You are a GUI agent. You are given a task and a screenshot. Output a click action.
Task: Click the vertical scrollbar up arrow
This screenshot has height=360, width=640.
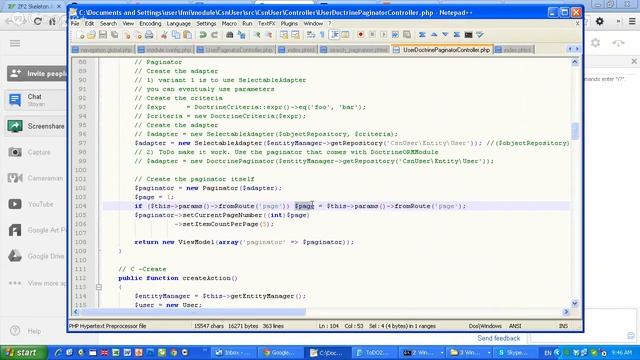point(575,62)
